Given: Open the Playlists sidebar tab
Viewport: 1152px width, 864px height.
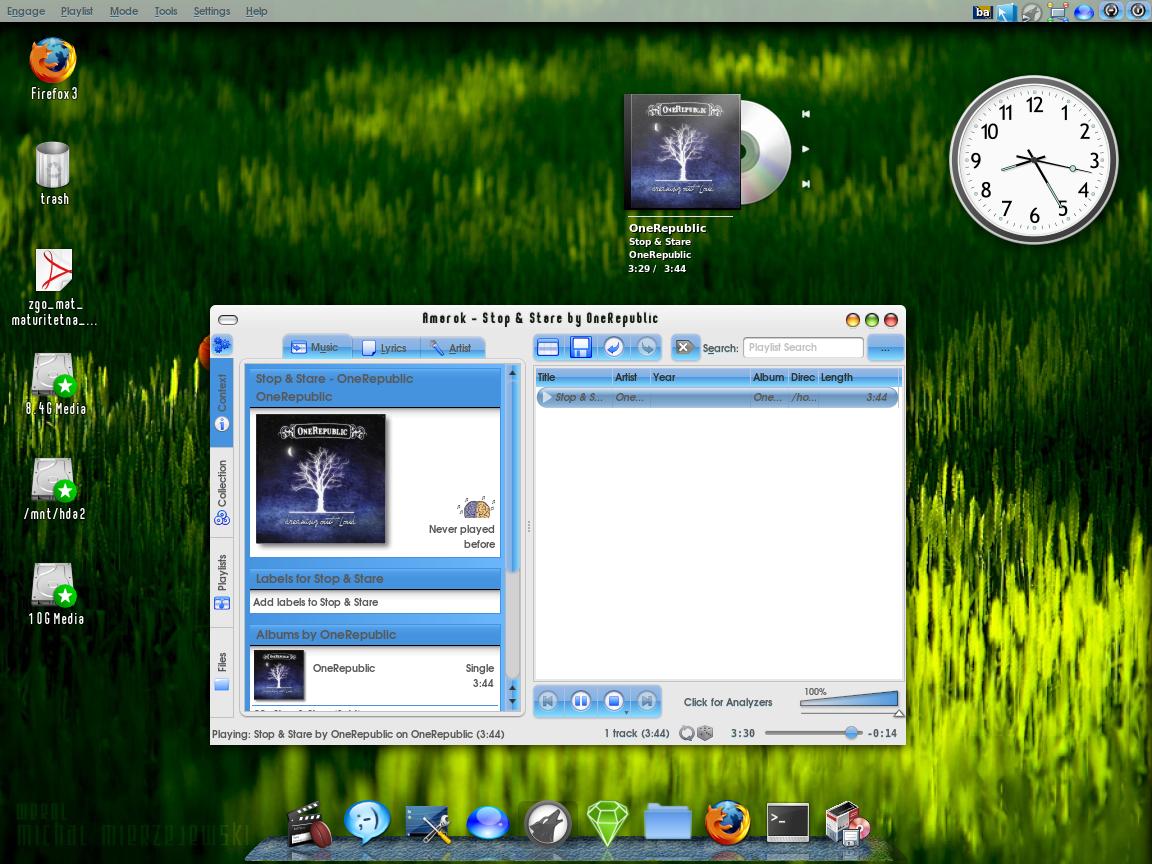Looking at the screenshot, I should [222, 582].
